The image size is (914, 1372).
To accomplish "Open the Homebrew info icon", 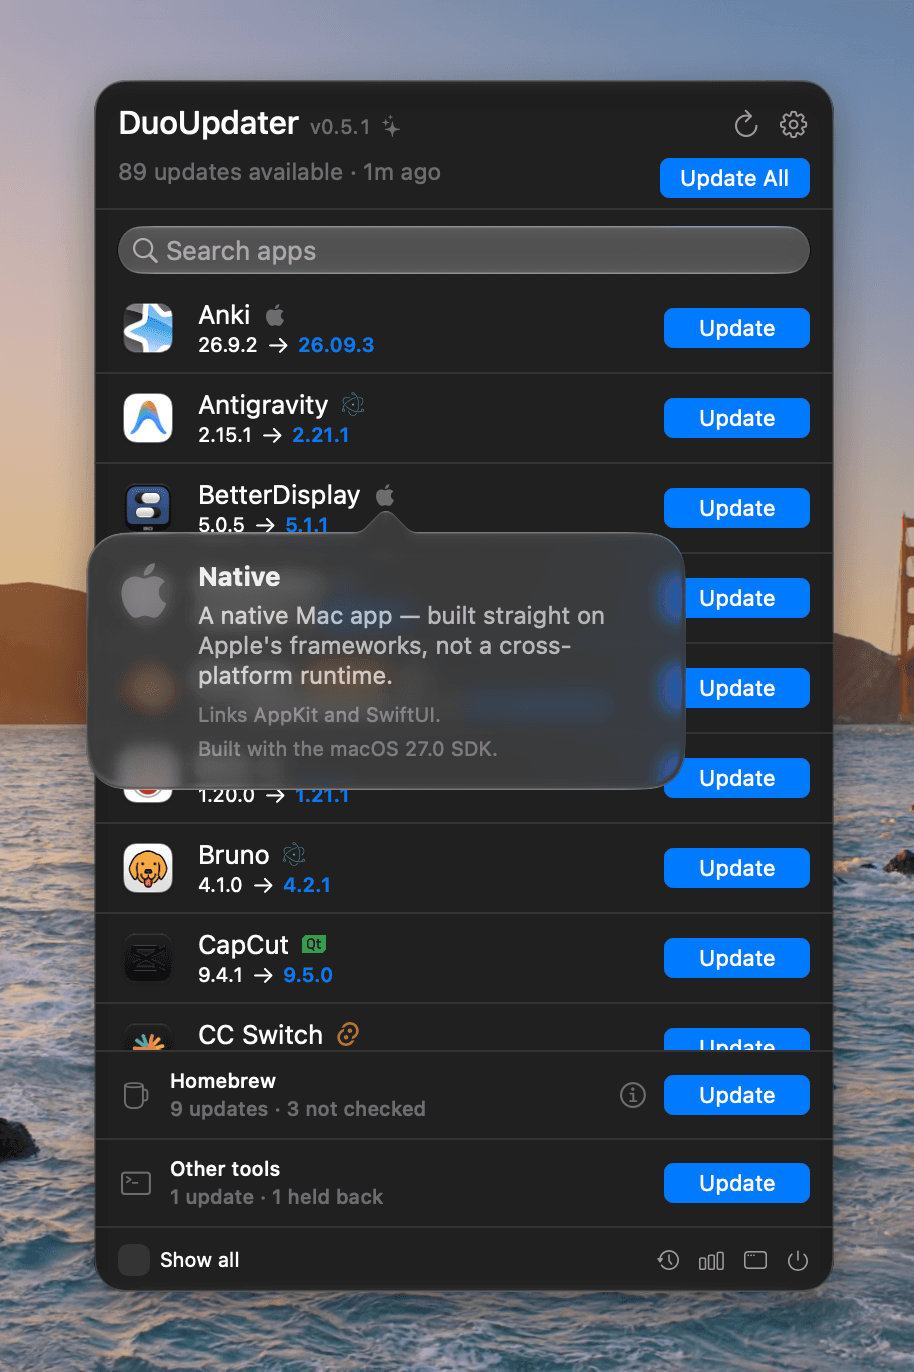I will click(633, 1095).
